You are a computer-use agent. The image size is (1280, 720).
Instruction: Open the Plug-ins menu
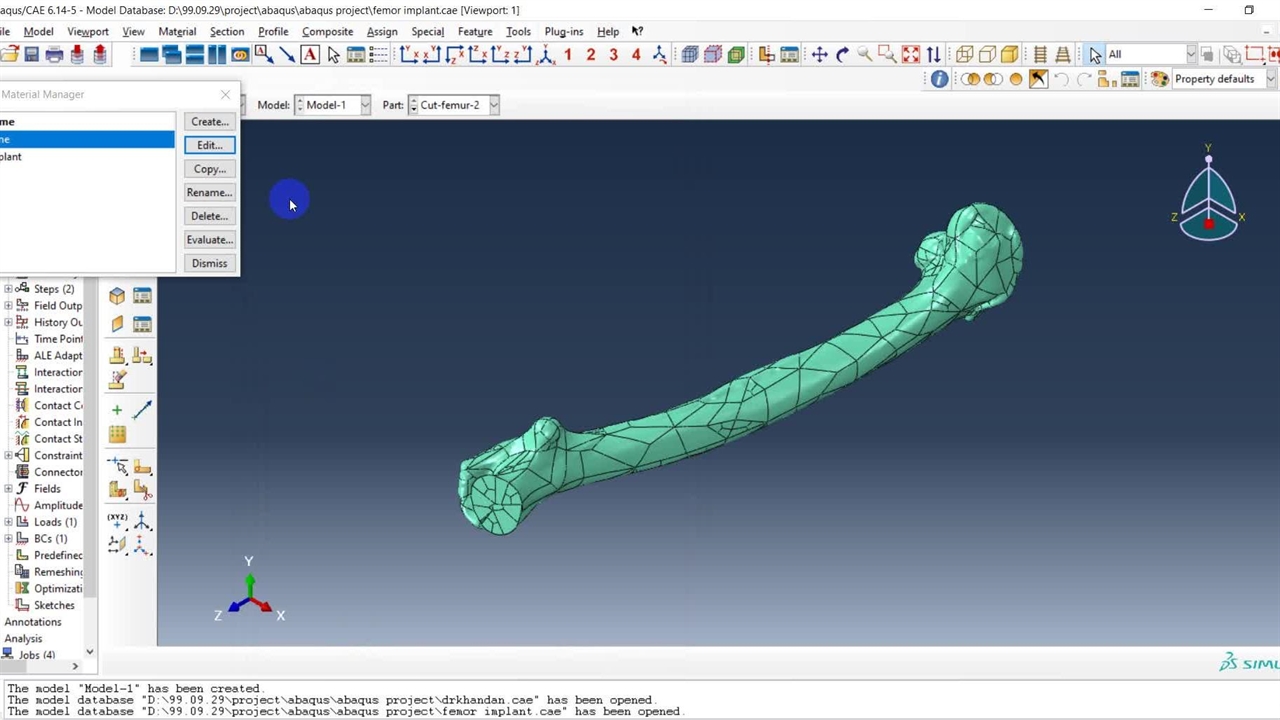click(563, 31)
